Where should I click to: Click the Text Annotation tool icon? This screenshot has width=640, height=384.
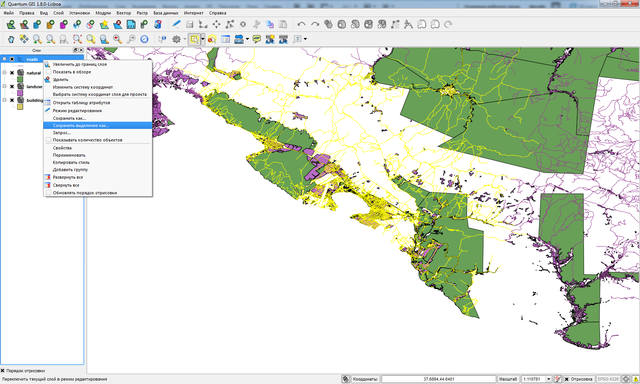coord(297,39)
